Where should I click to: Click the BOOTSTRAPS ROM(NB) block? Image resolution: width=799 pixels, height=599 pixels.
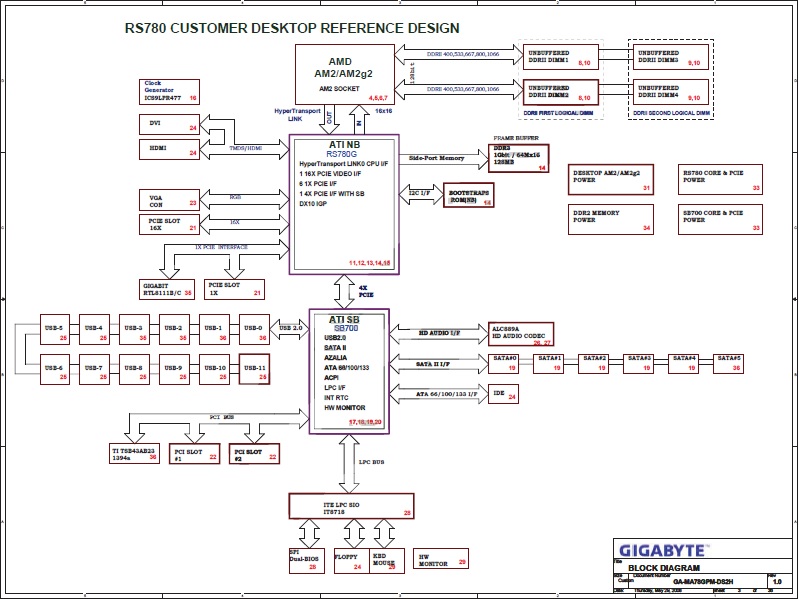pyautogui.click(x=469, y=195)
